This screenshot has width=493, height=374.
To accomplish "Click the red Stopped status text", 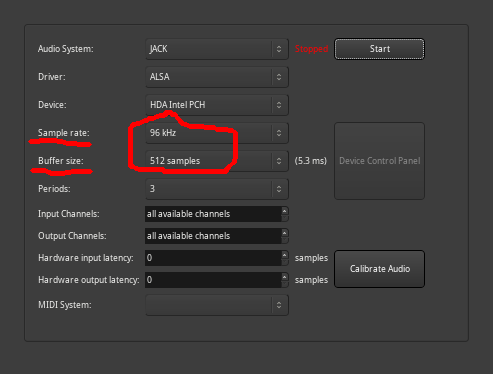I will [x=311, y=49].
